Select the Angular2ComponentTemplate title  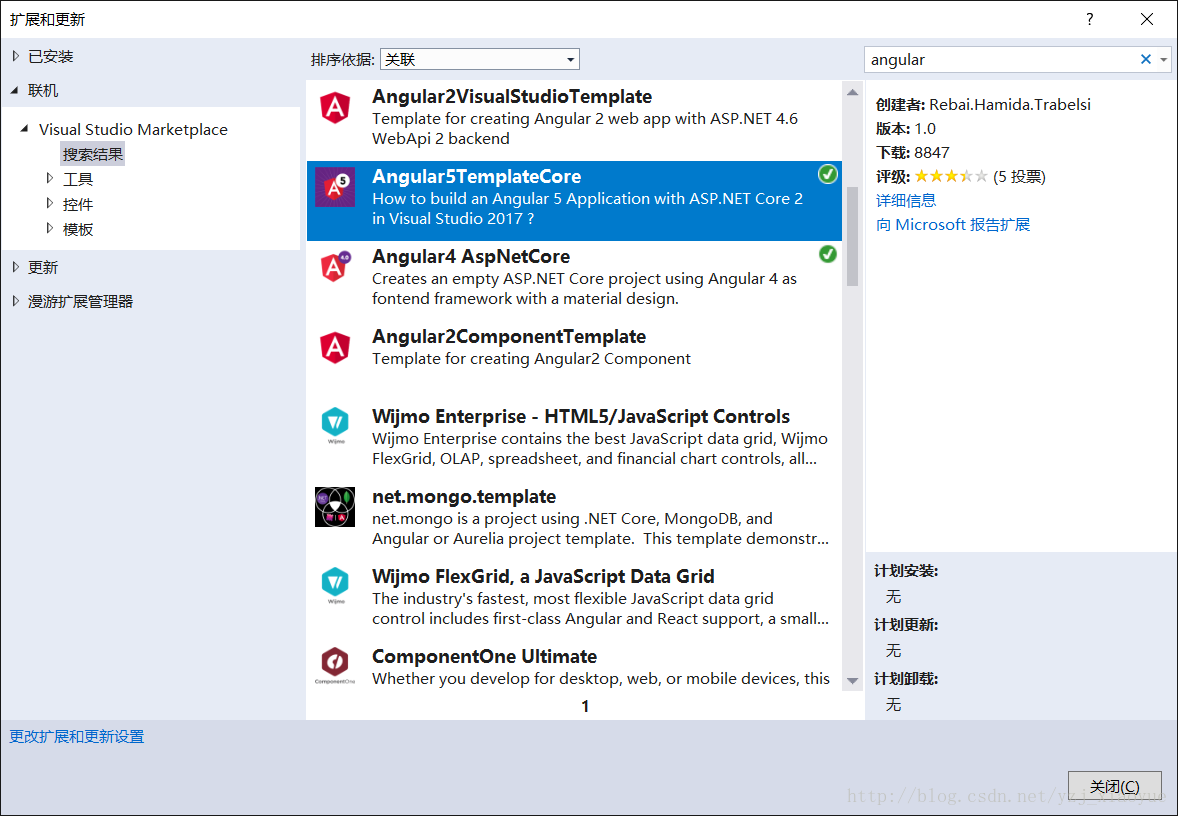point(509,337)
